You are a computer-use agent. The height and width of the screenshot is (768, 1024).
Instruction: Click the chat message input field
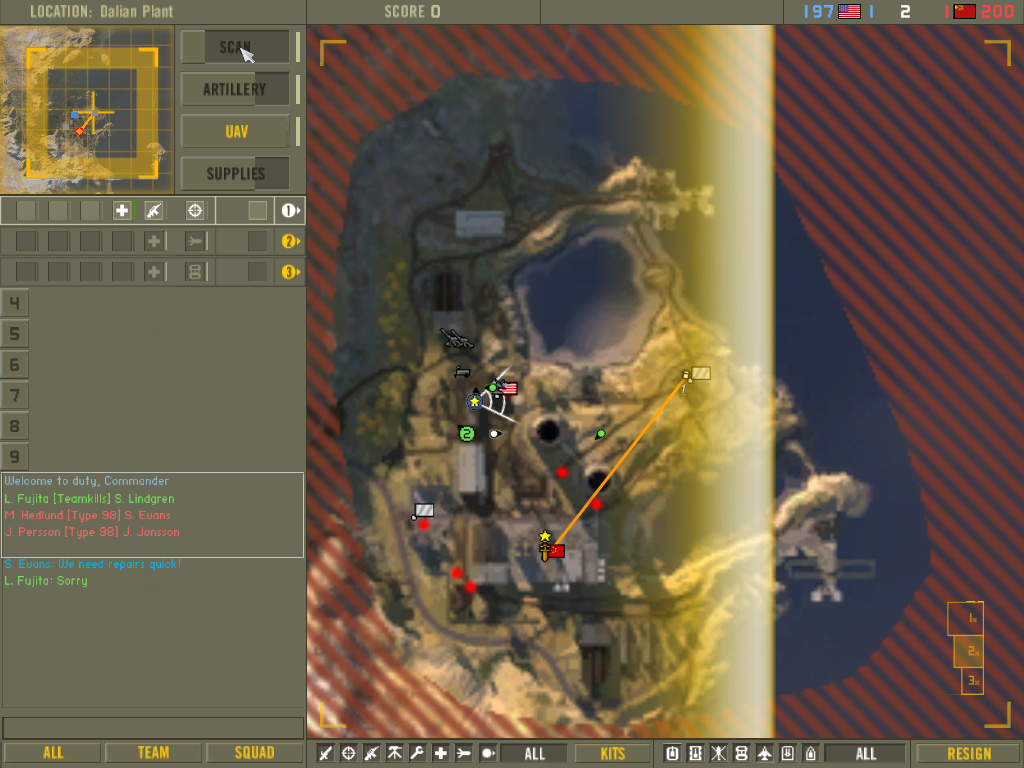[153, 728]
